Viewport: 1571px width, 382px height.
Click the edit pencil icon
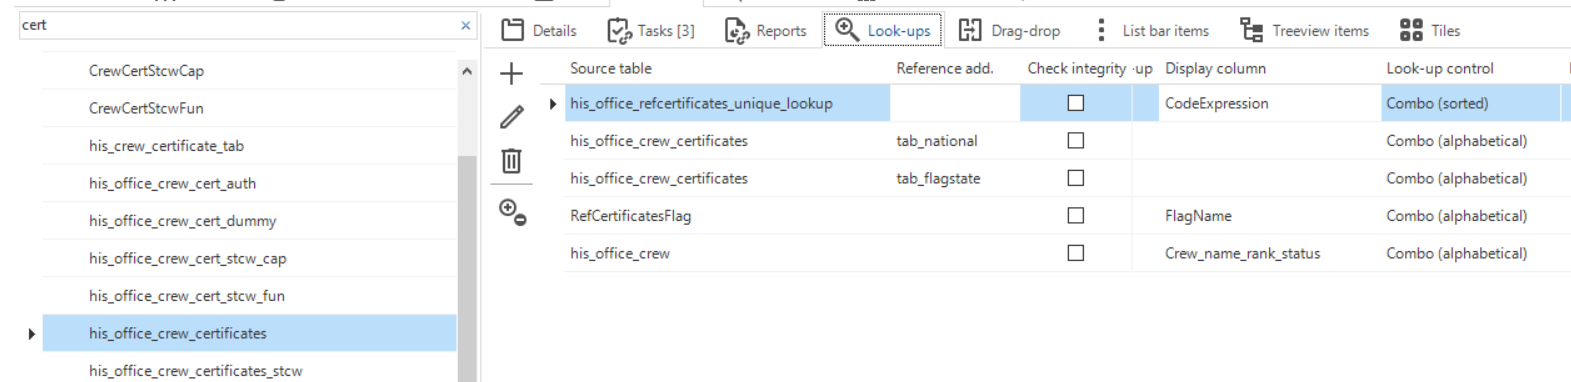[511, 117]
